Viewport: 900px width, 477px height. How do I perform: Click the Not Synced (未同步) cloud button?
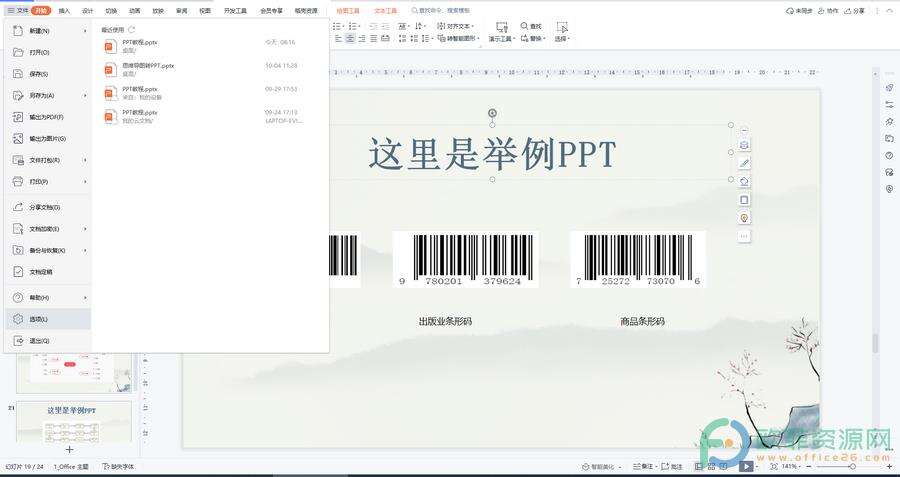click(x=799, y=10)
